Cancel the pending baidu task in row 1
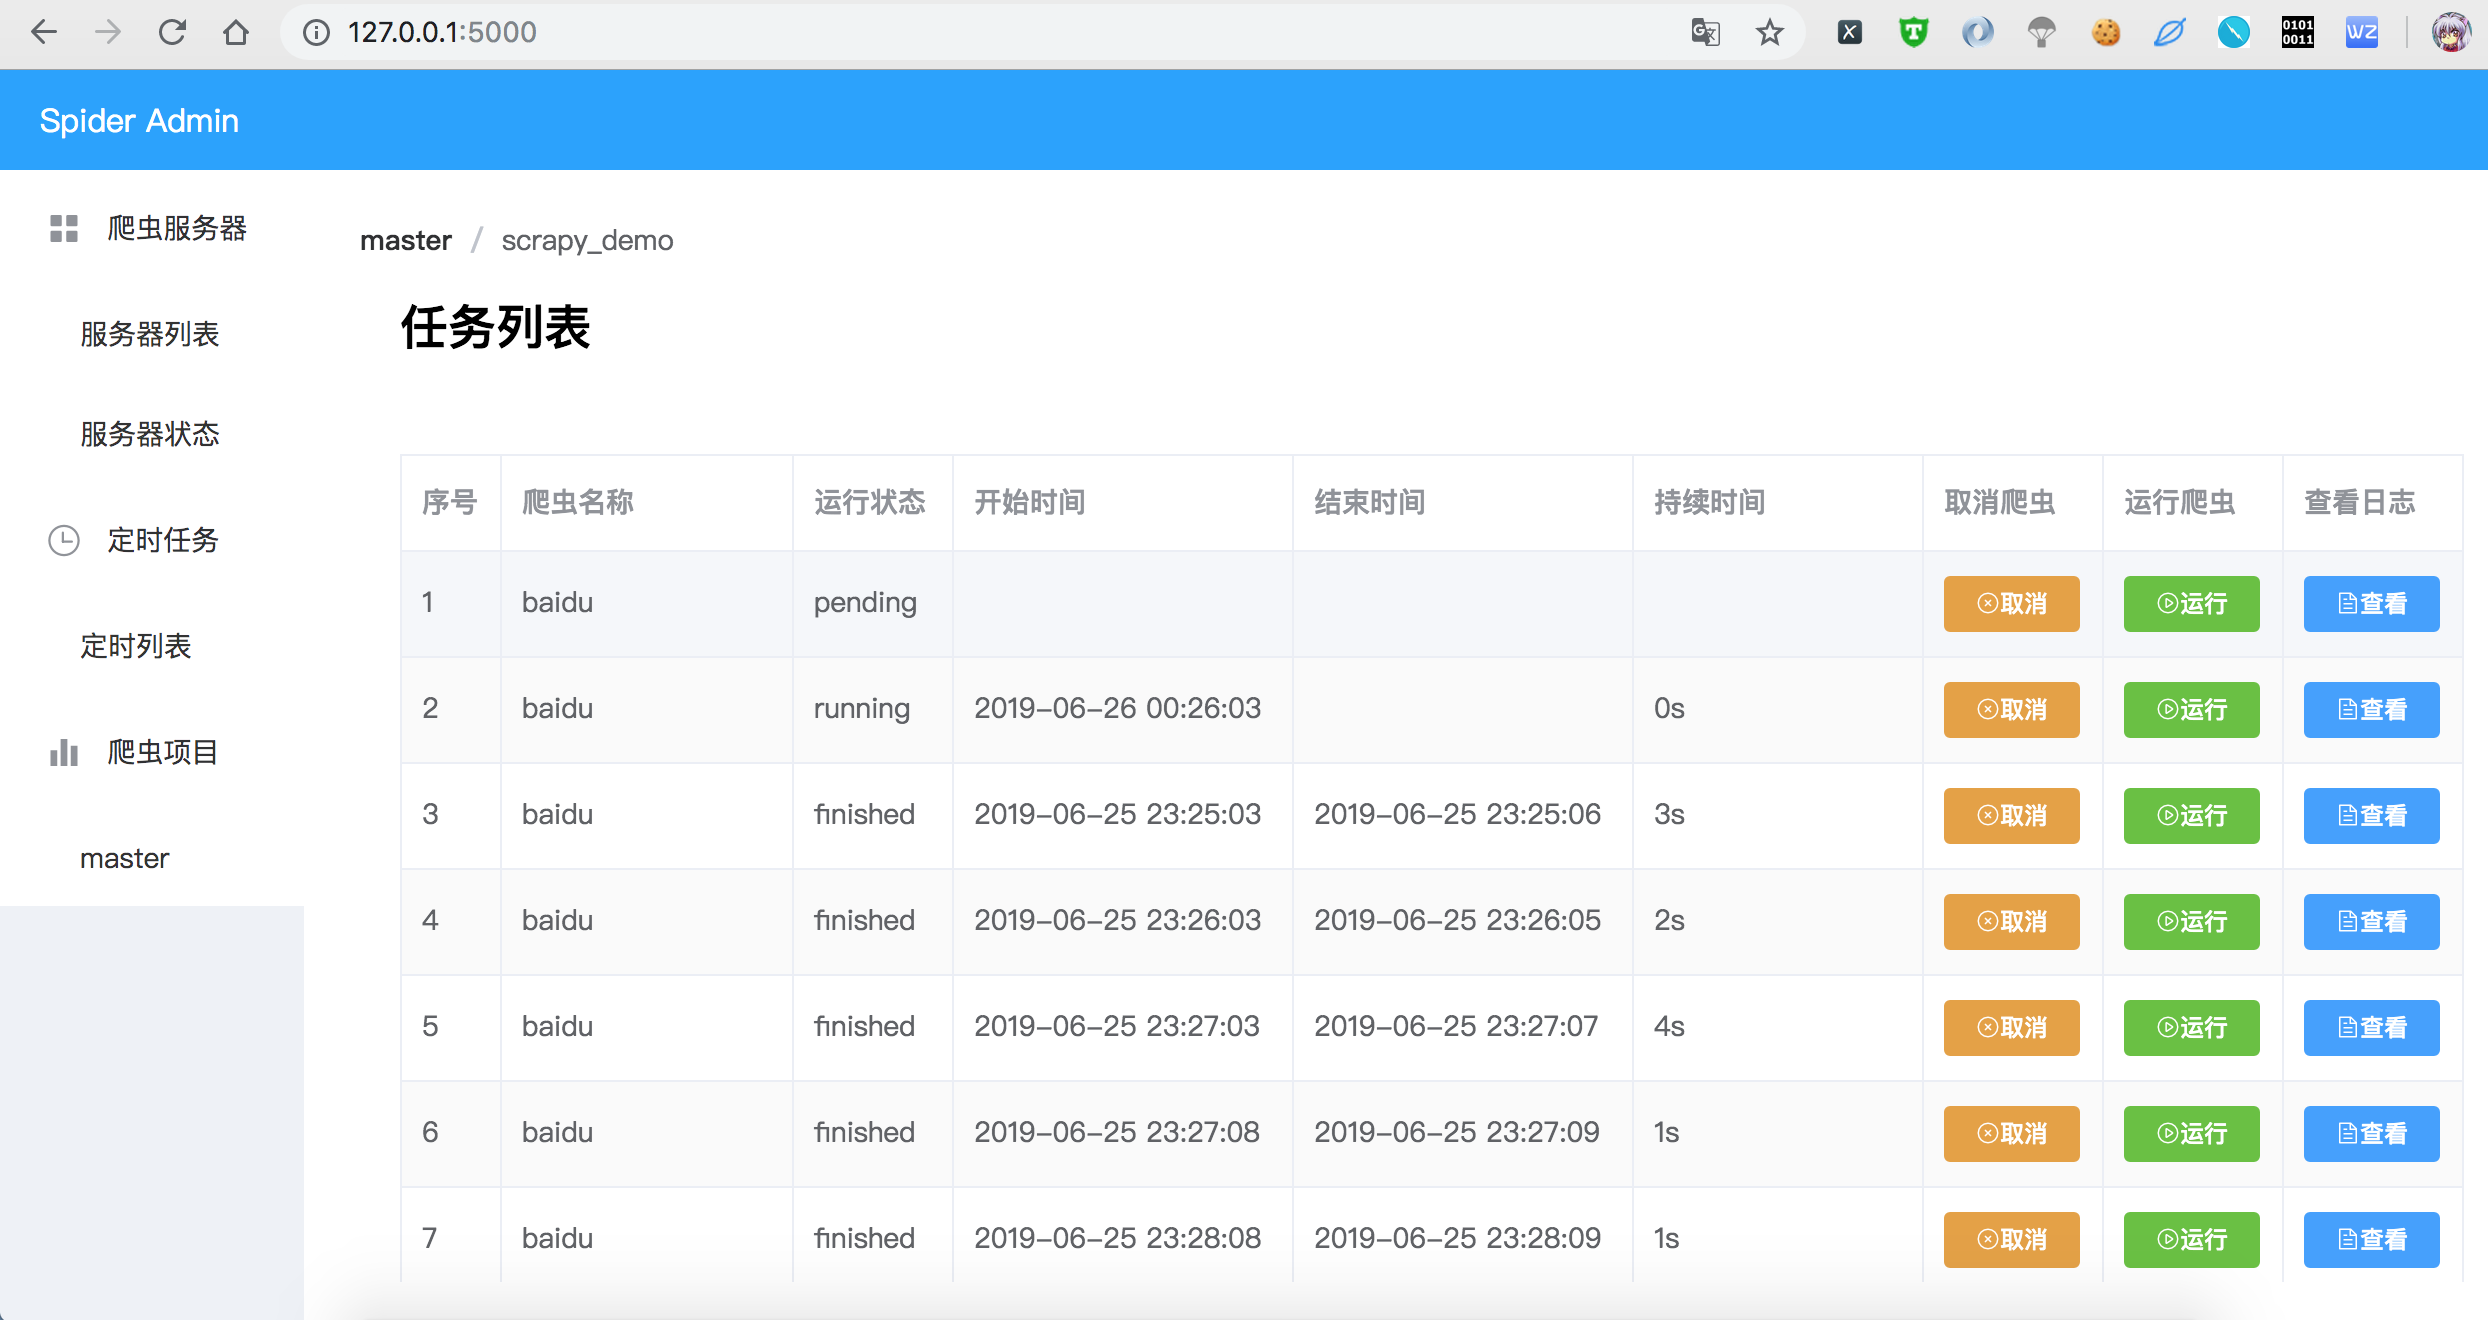This screenshot has height=1320, width=2488. click(2011, 604)
